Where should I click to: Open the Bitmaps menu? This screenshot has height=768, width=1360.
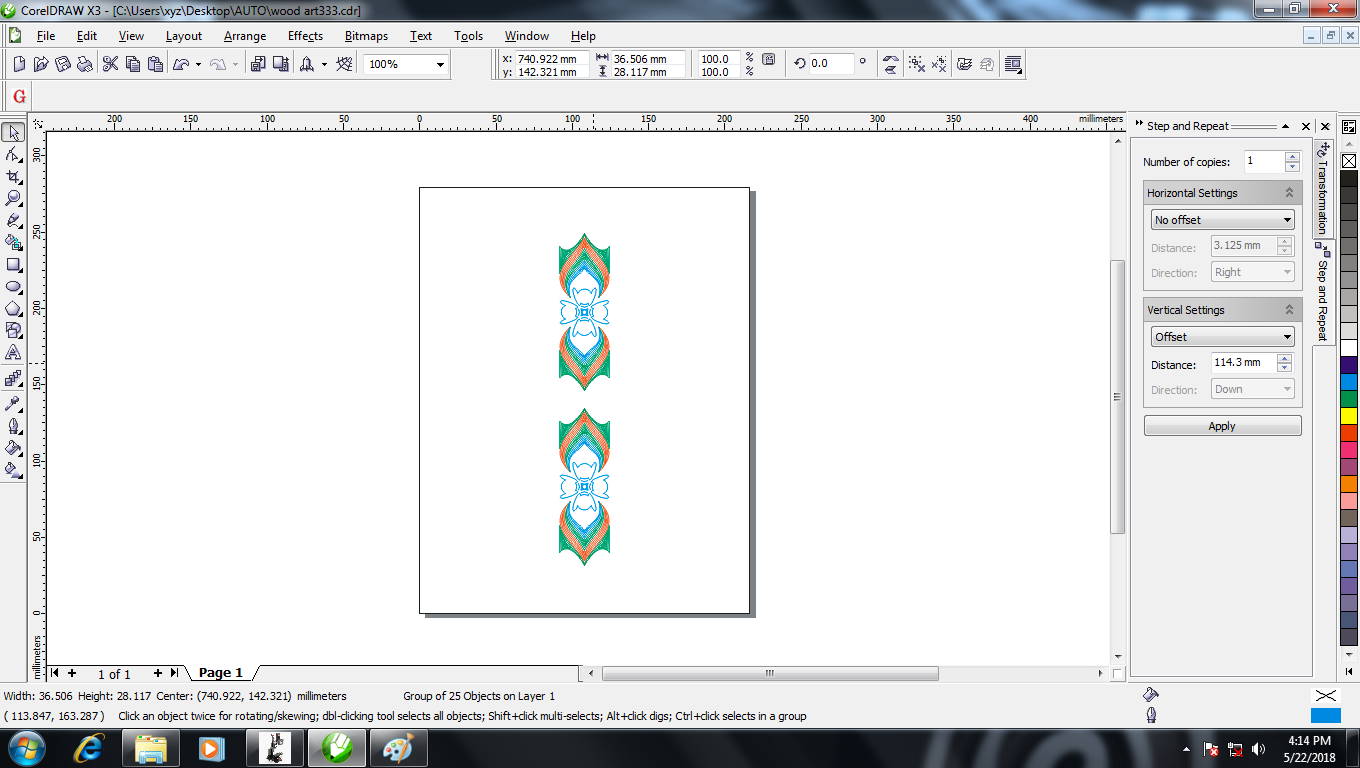(x=366, y=36)
